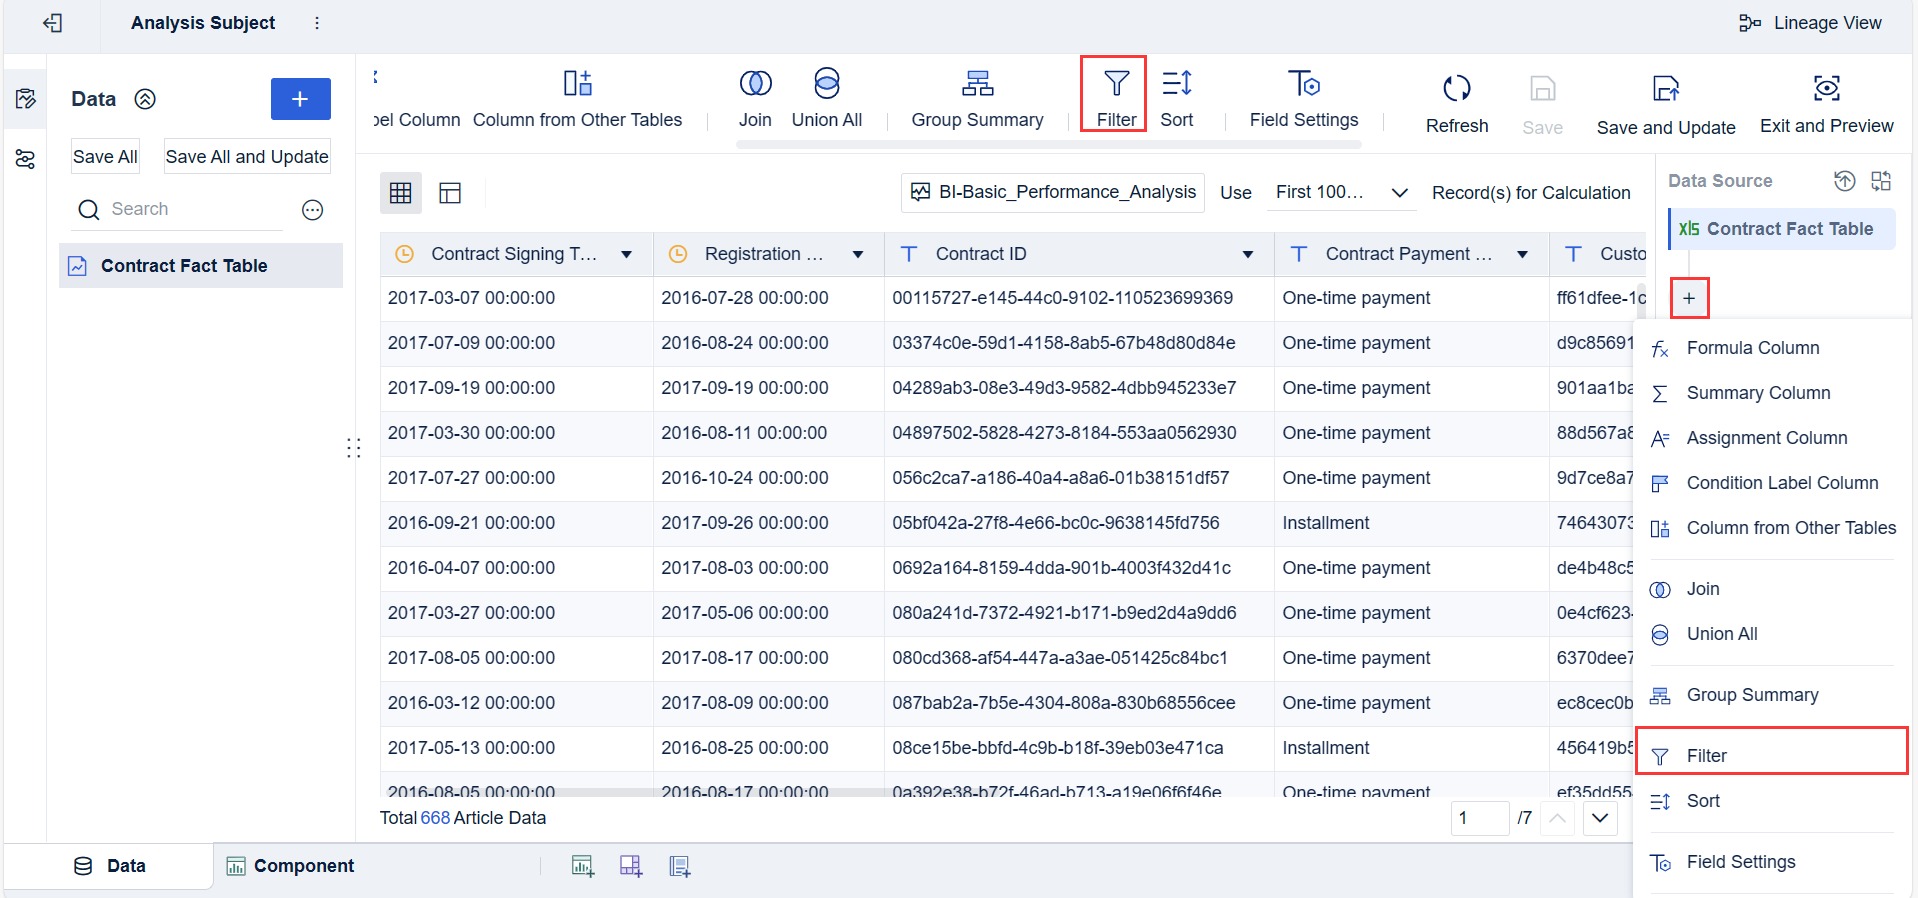Click the blue plus button beside Data
Screen dimensions: 1918x898
(300, 99)
